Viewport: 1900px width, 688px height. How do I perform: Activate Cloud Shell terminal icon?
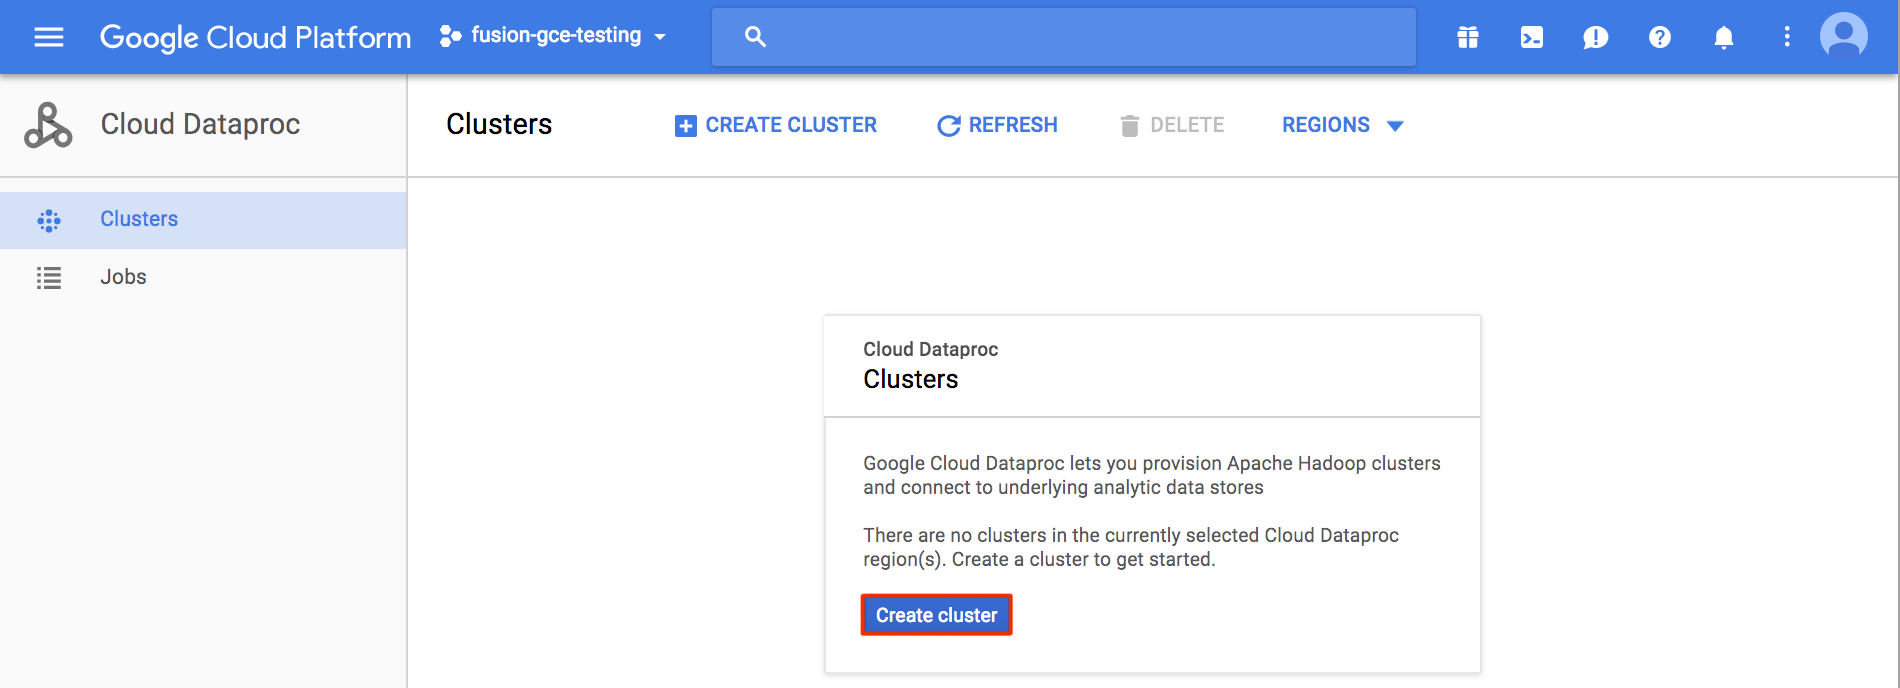pos(1531,37)
